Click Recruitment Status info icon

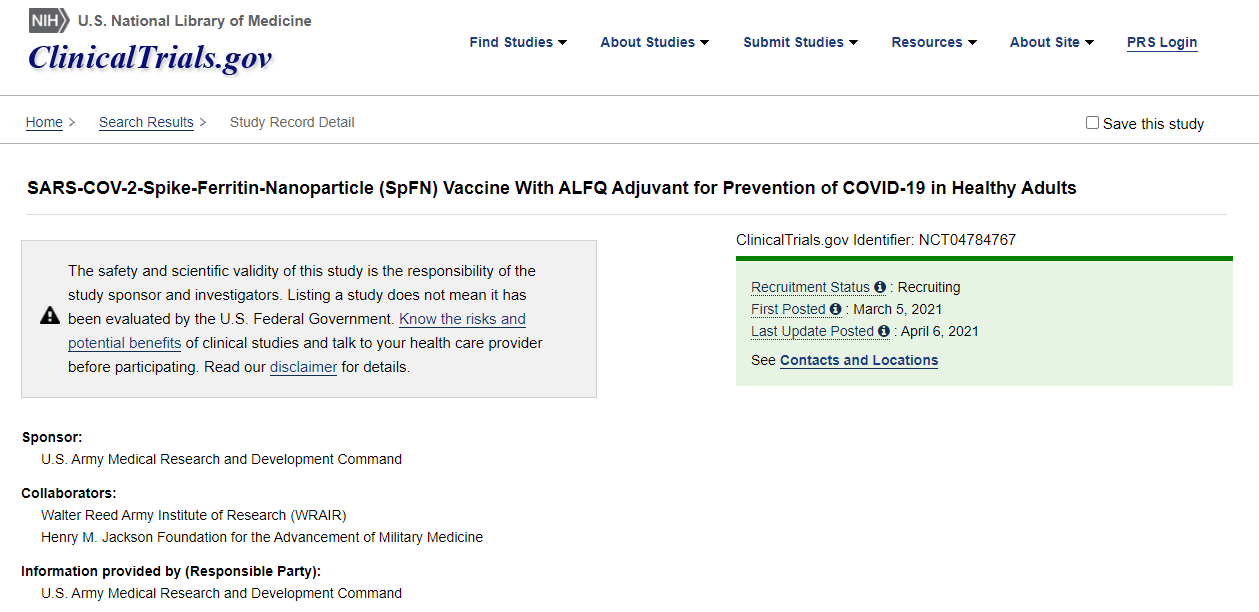(x=880, y=288)
